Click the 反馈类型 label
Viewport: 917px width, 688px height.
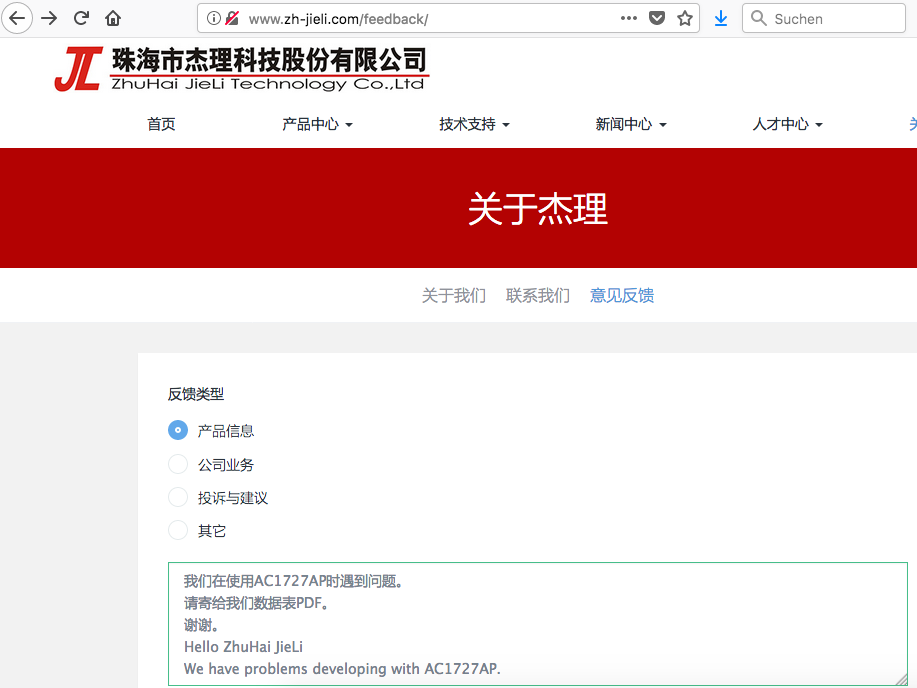point(195,394)
